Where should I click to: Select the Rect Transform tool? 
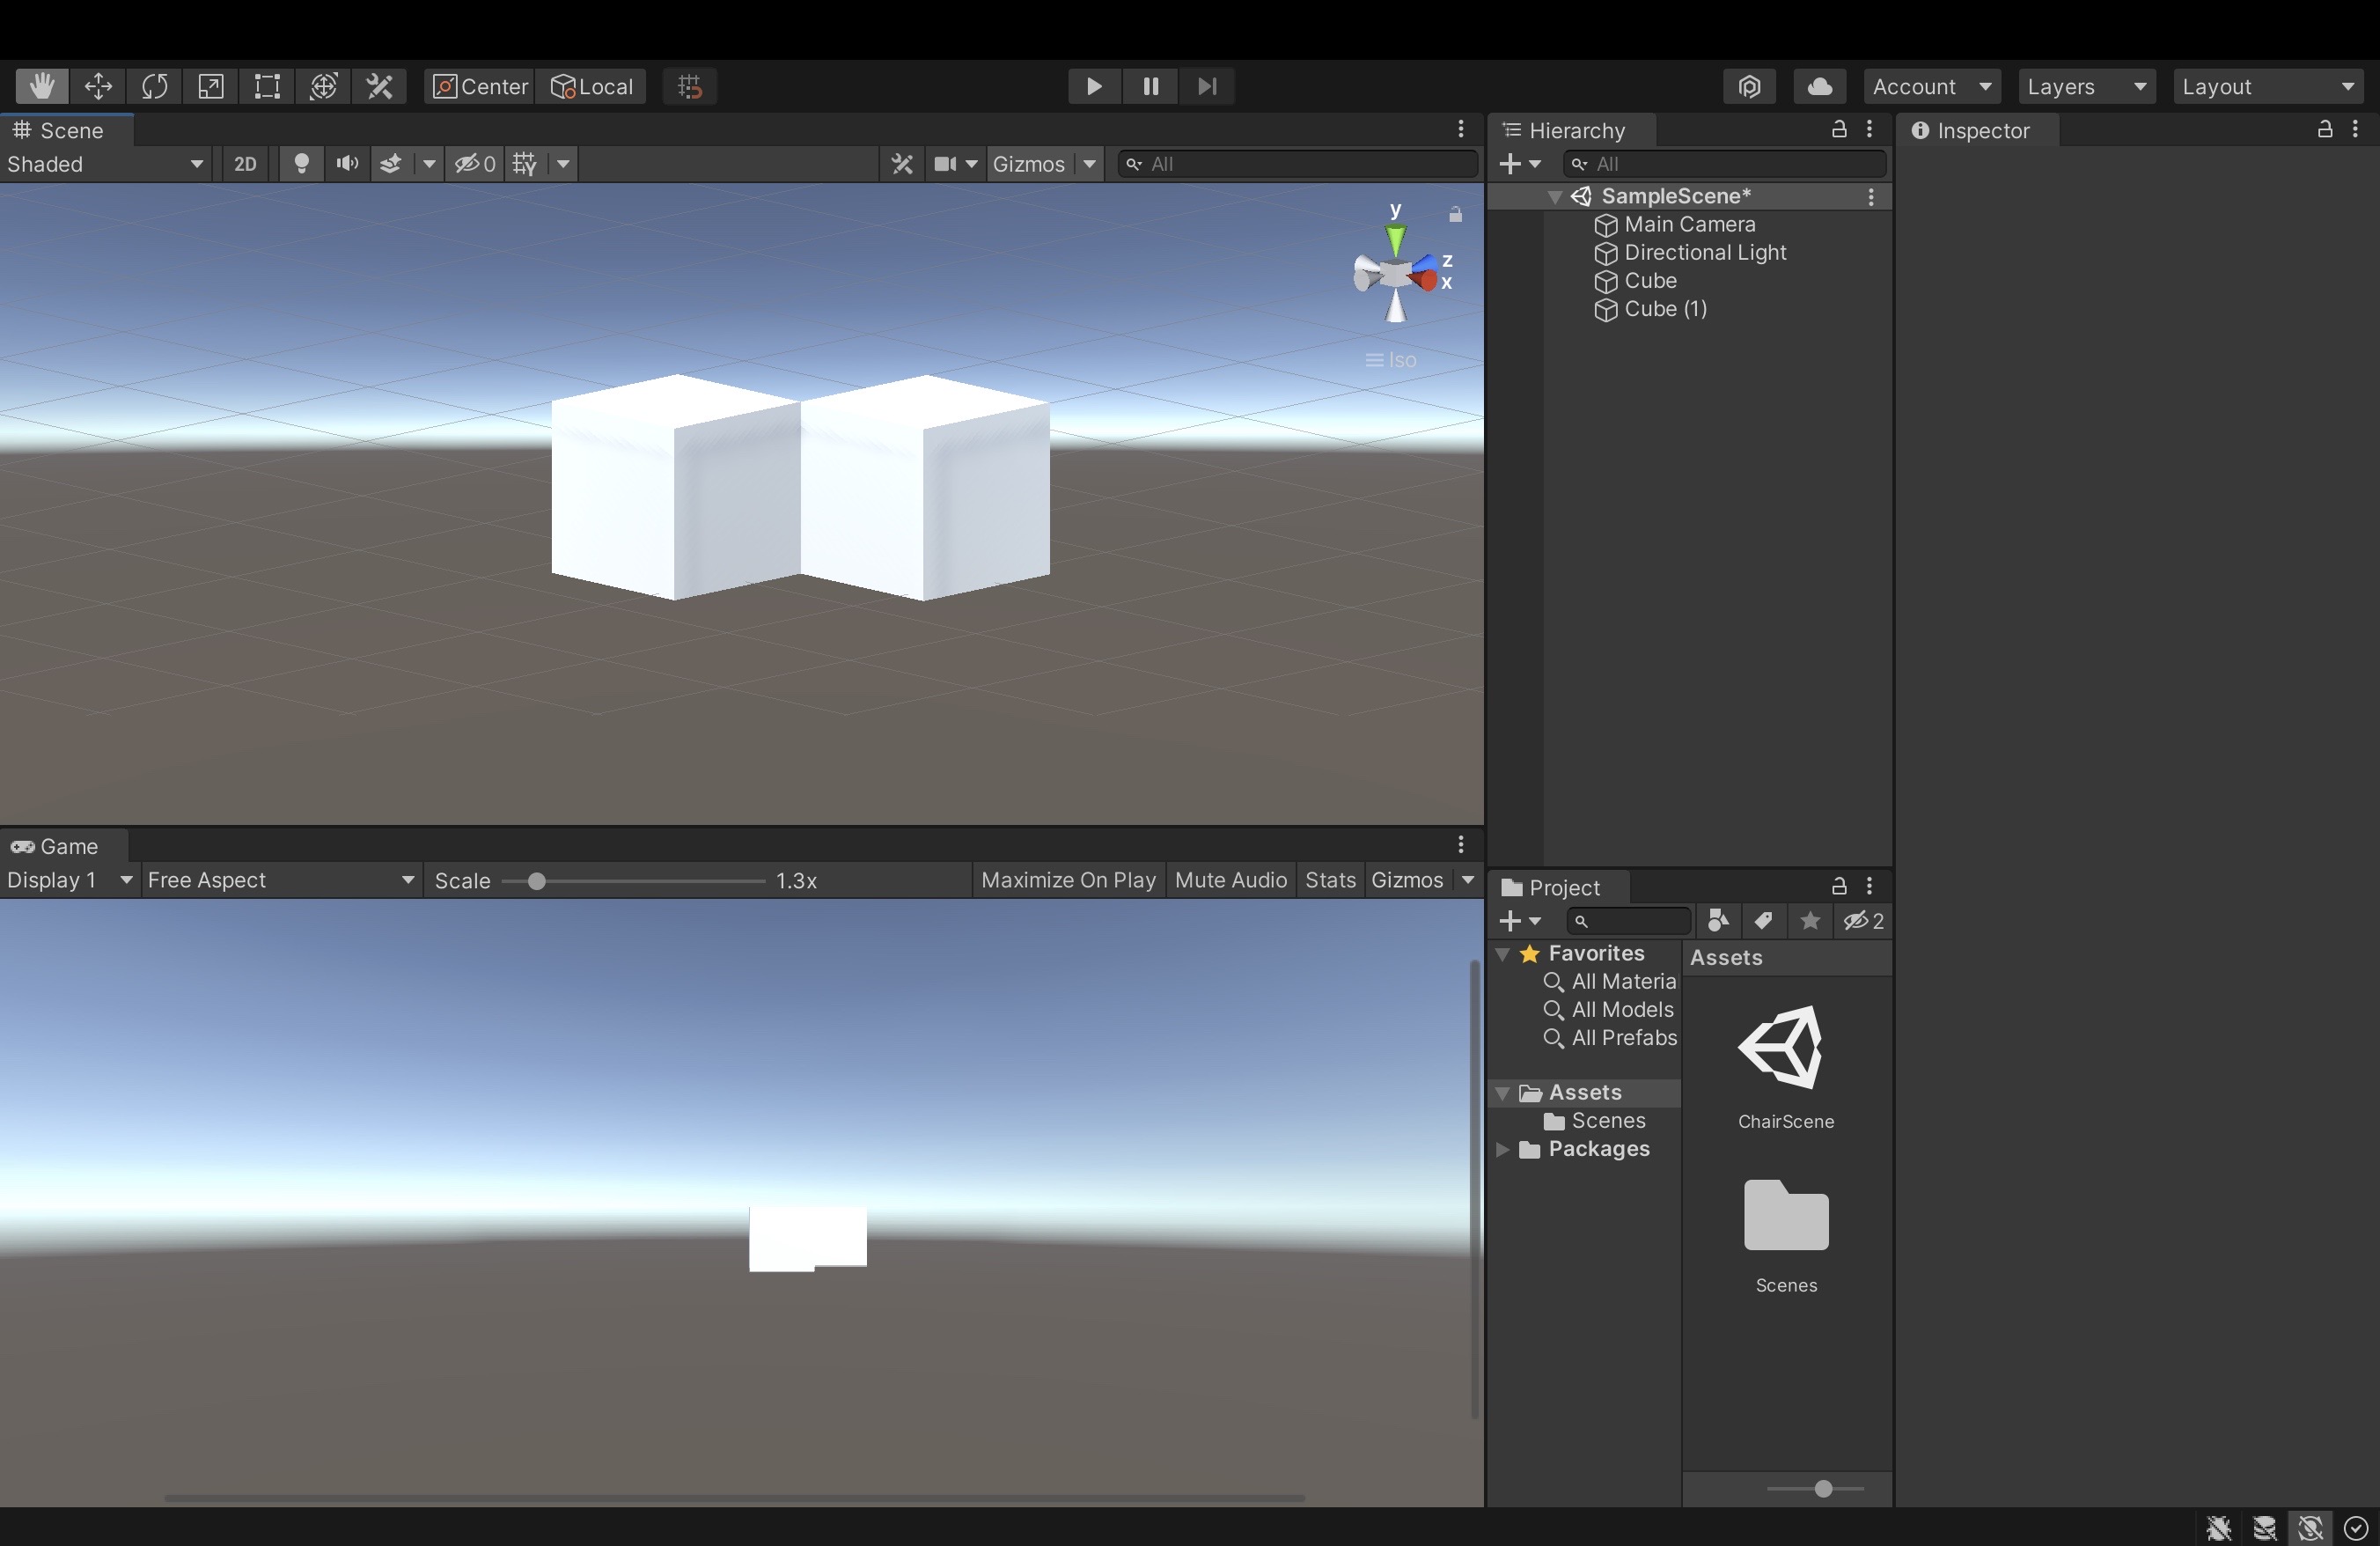pyautogui.click(x=267, y=86)
